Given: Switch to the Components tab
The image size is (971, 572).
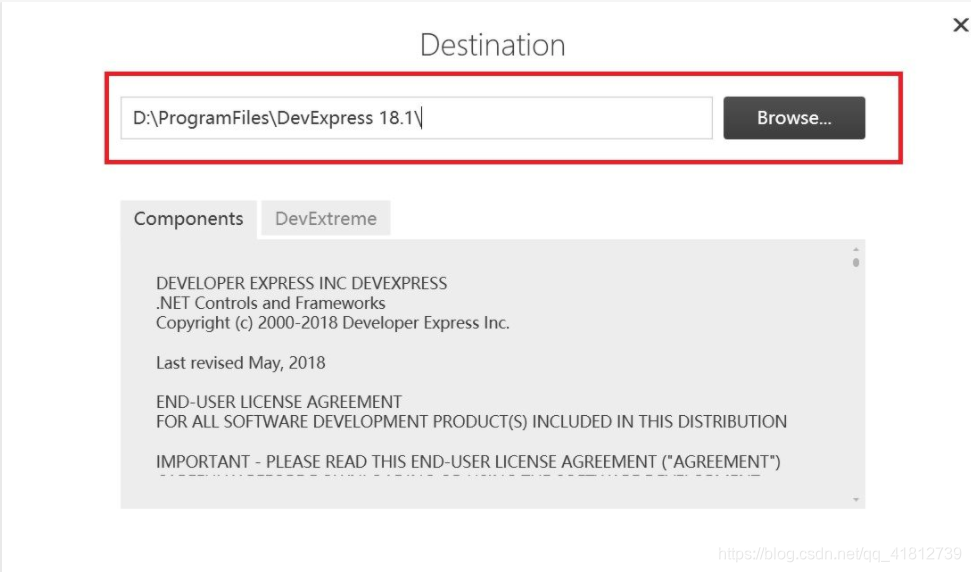Looking at the screenshot, I should 188,219.
